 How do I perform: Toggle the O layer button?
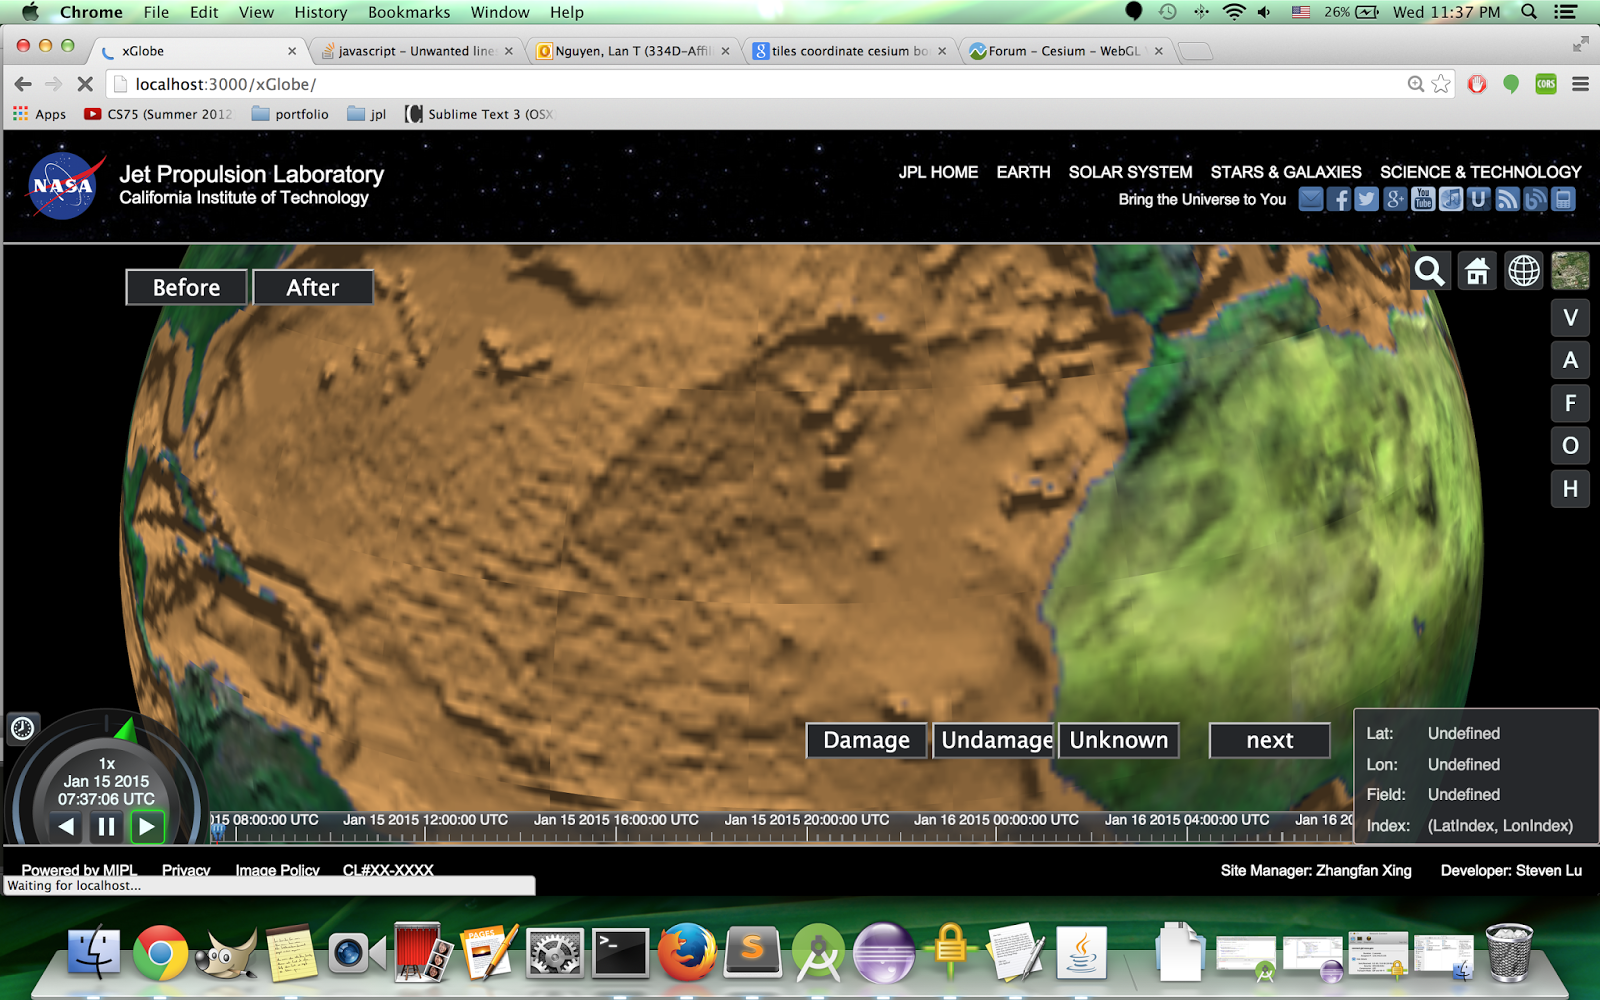tap(1570, 446)
